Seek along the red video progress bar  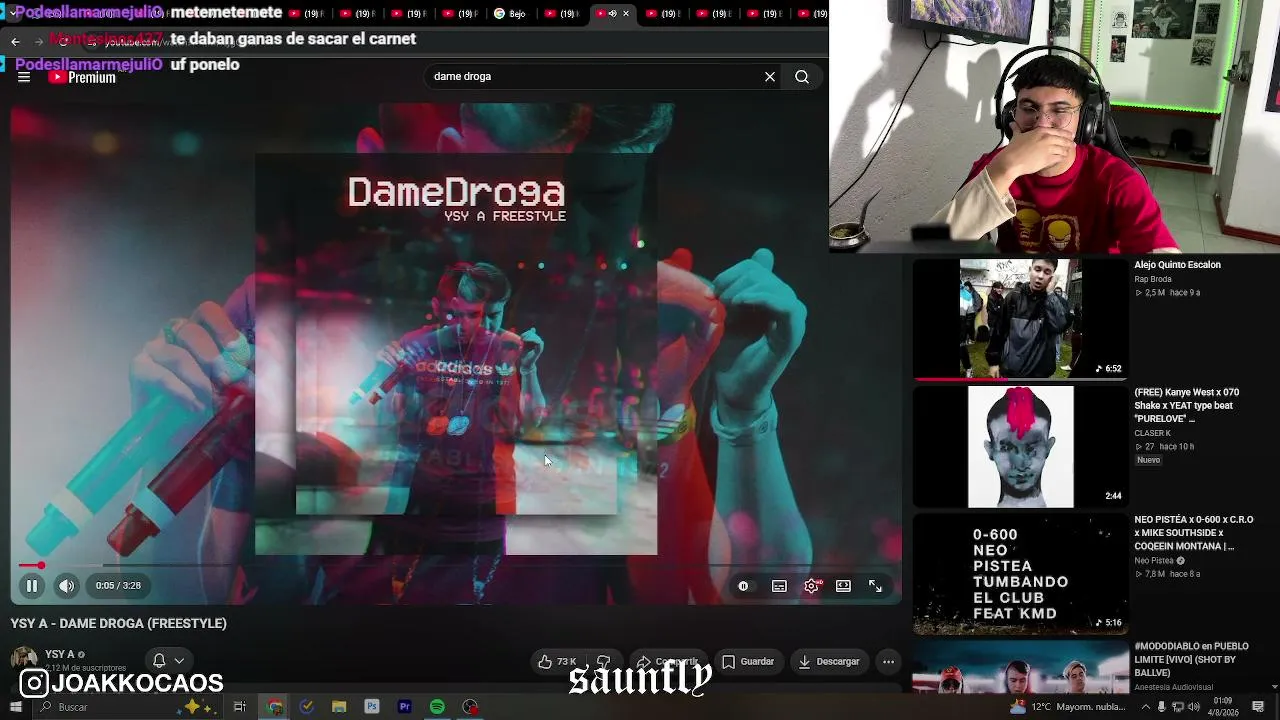click(455, 566)
